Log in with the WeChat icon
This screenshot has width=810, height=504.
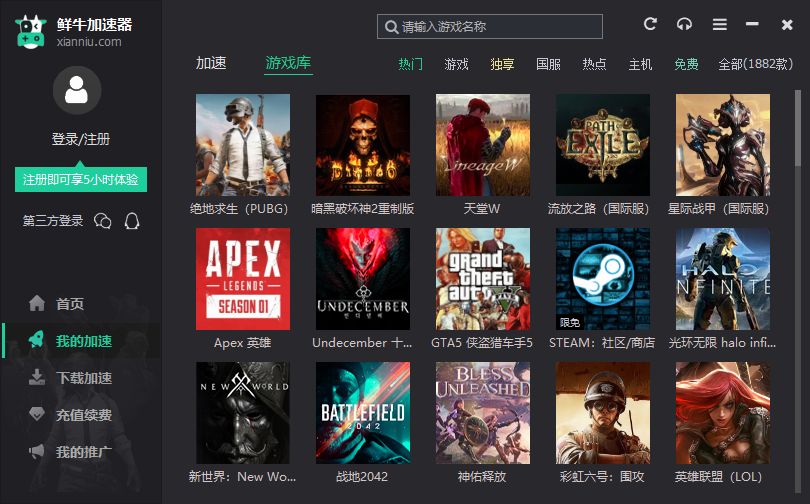pos(103,221)
